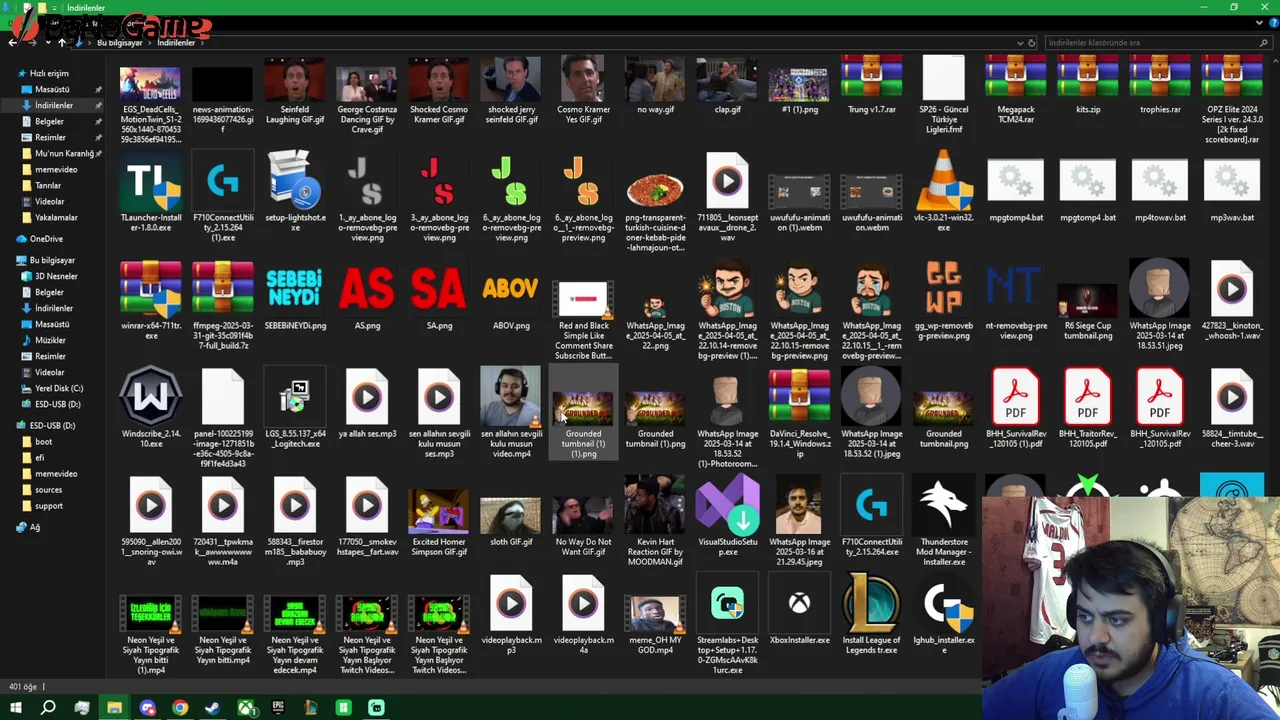The width and height of the screenshot is (1280, 720).
Task: Select Excited Homer Simpson GIF thumbnail
Action: tap(438, 511)
